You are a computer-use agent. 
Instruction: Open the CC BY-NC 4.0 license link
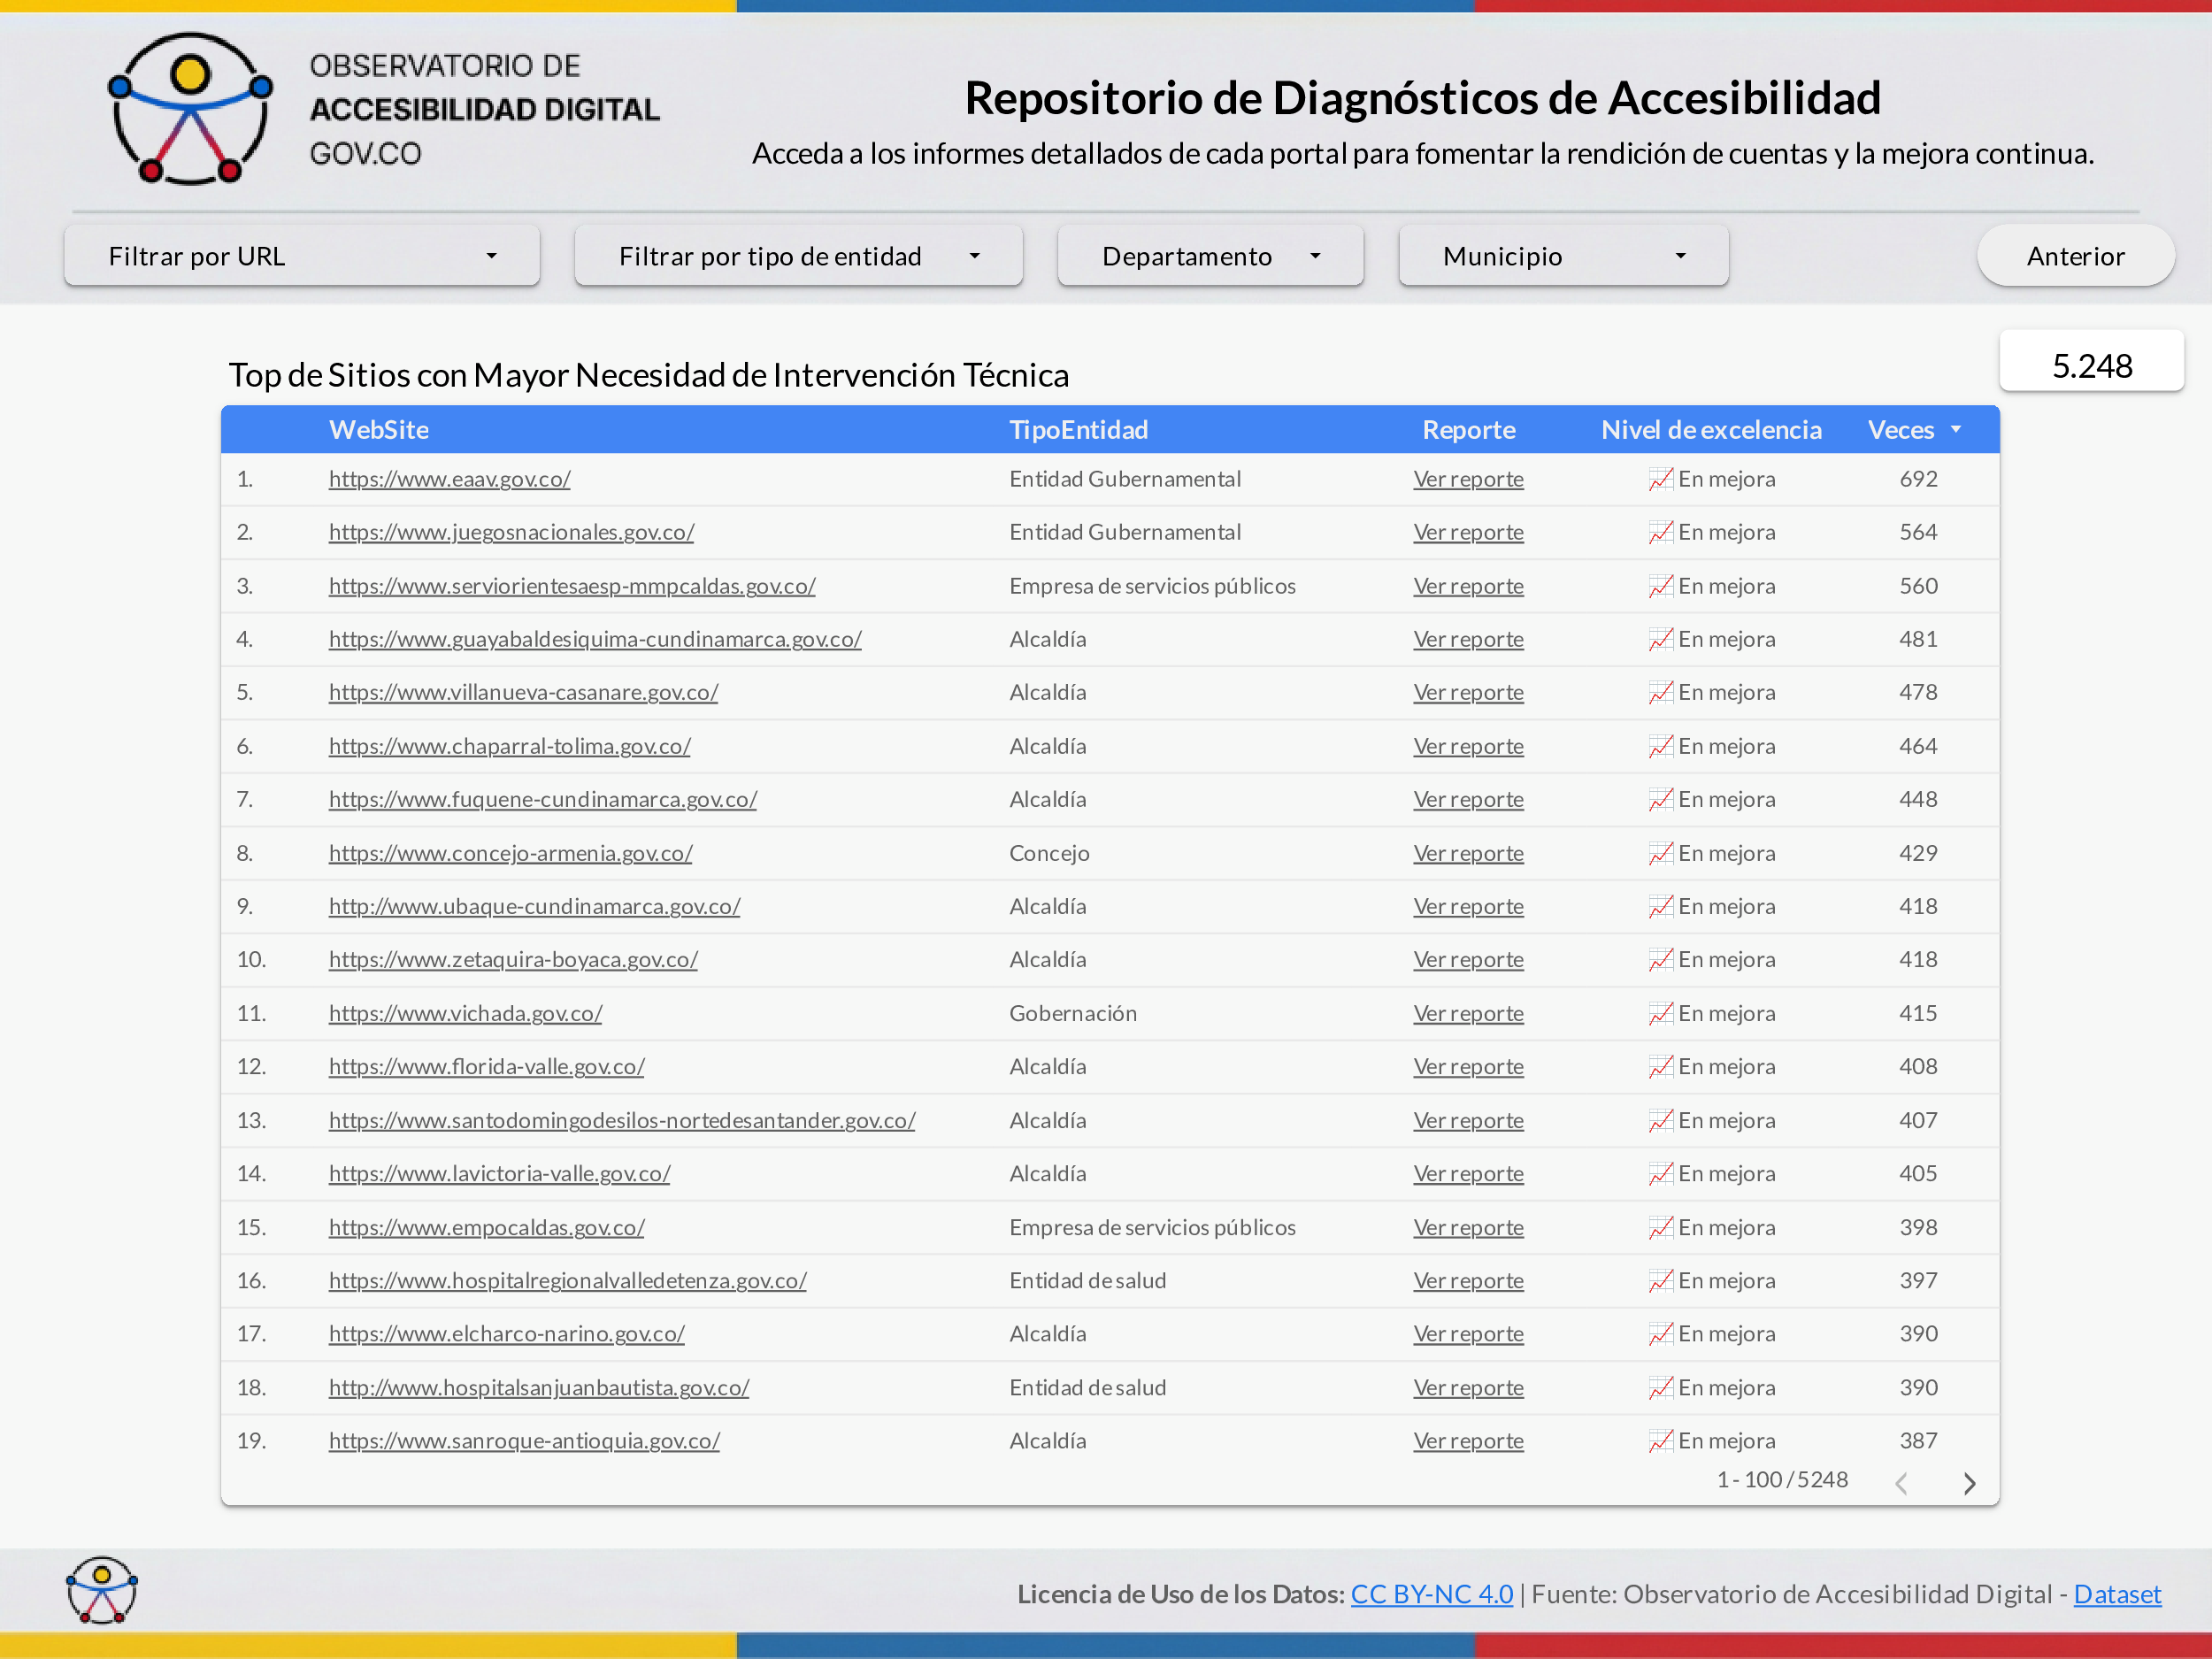coord(1432,1594)
